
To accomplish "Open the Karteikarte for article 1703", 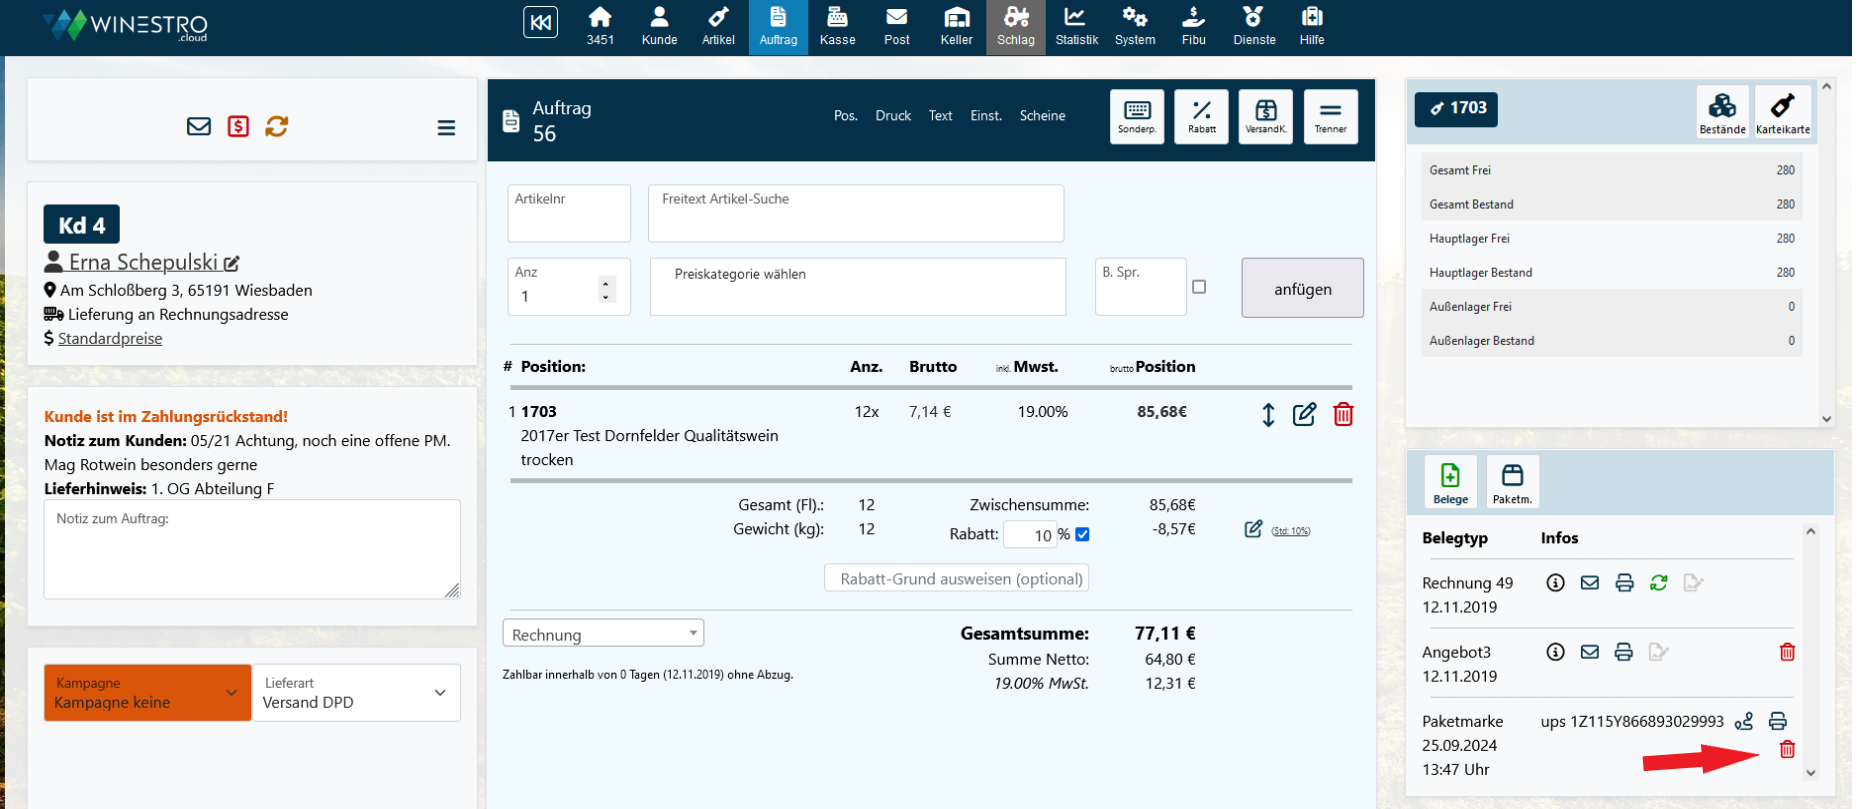I will pos(1782,112).
